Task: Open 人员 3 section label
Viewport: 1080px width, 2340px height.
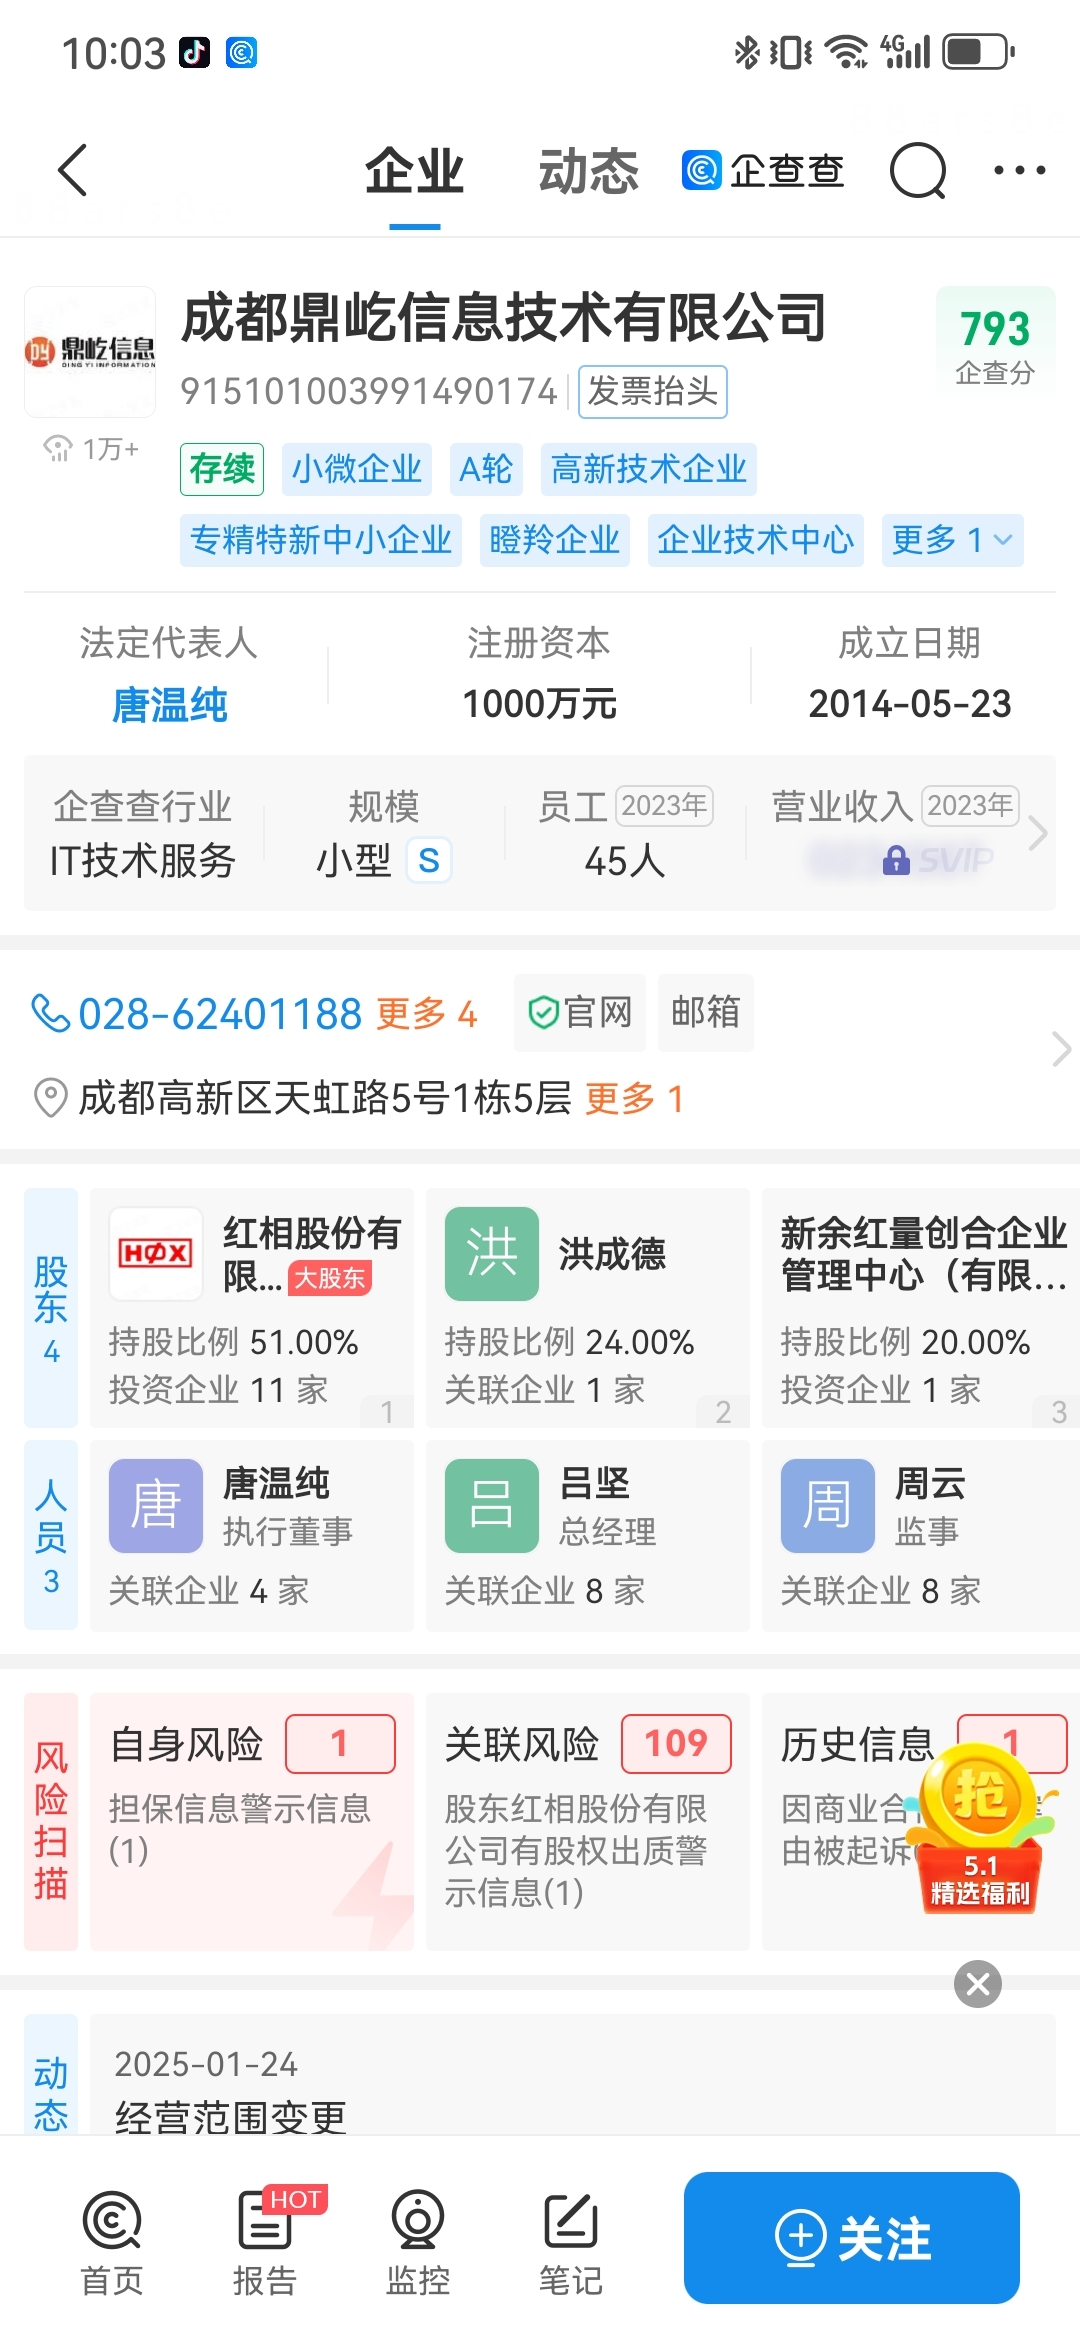Action: coord(51,1535)
